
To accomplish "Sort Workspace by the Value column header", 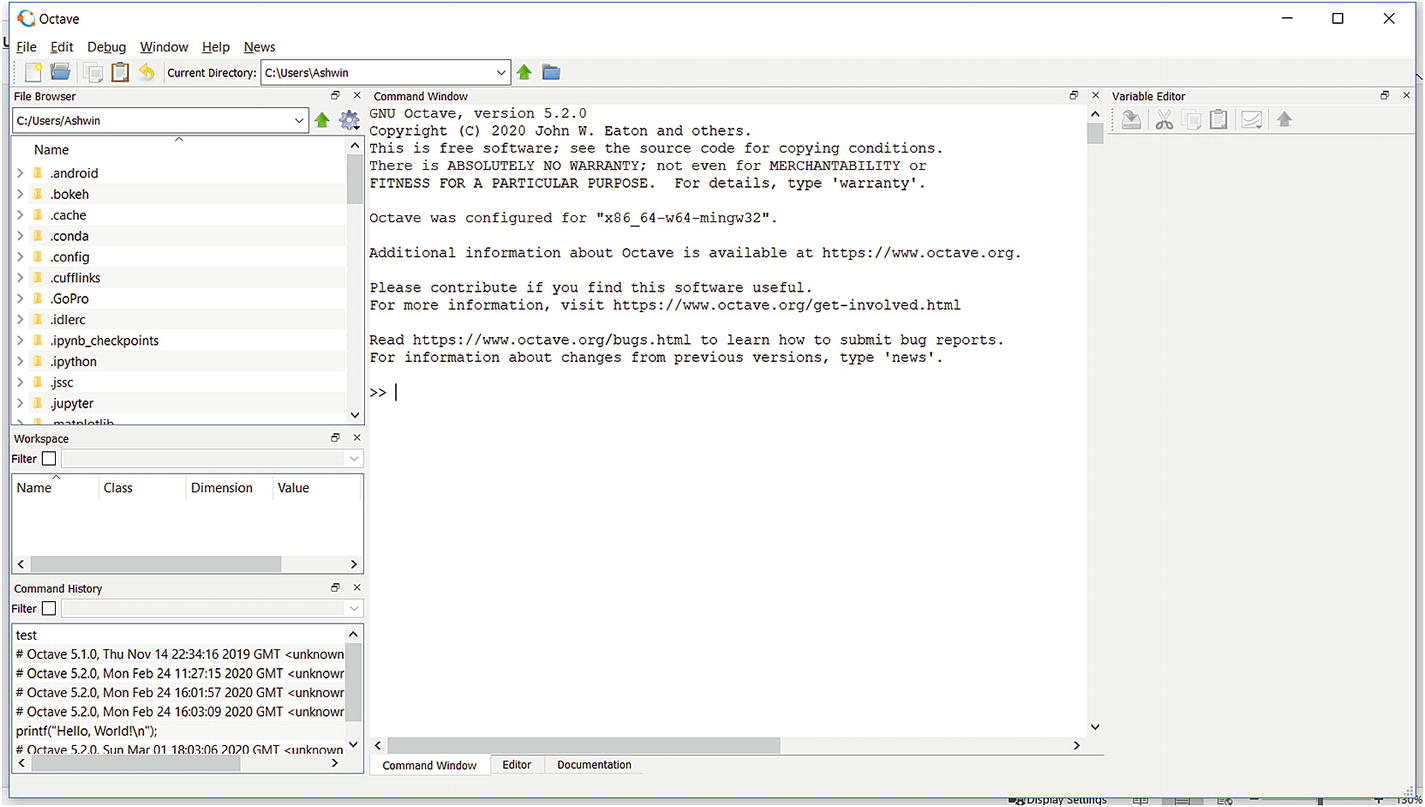I will (316, 488).
